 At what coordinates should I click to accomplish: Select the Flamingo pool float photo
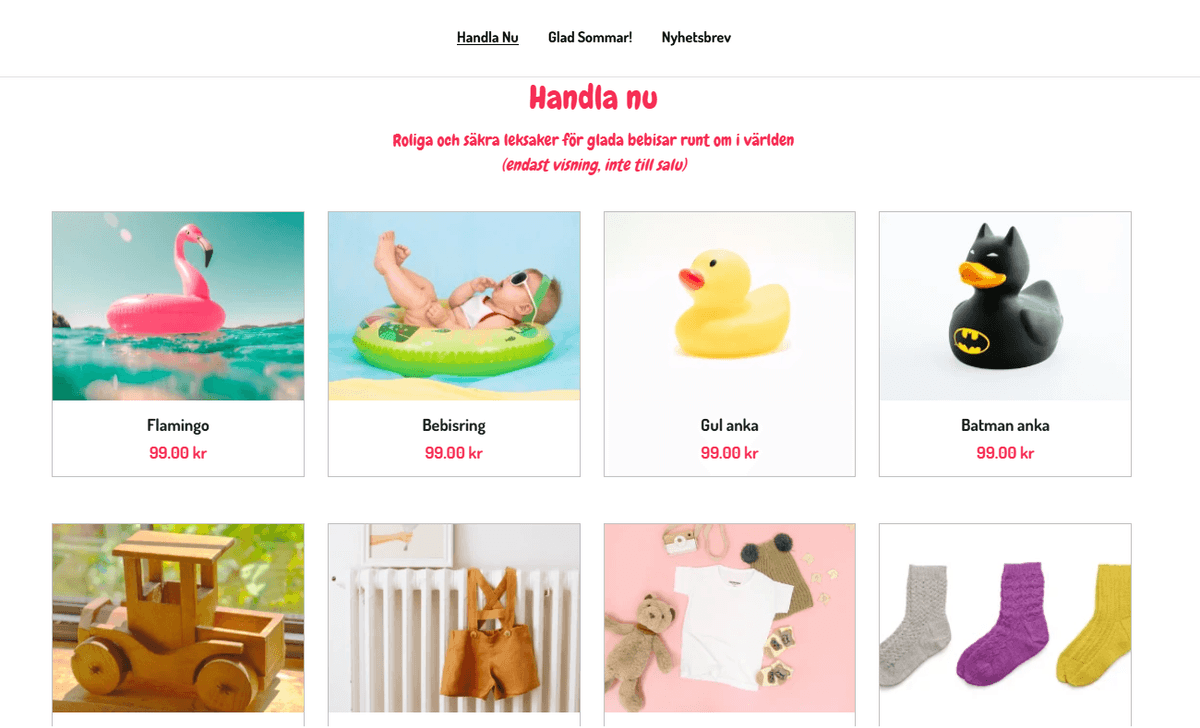click(x=178, y=306)
